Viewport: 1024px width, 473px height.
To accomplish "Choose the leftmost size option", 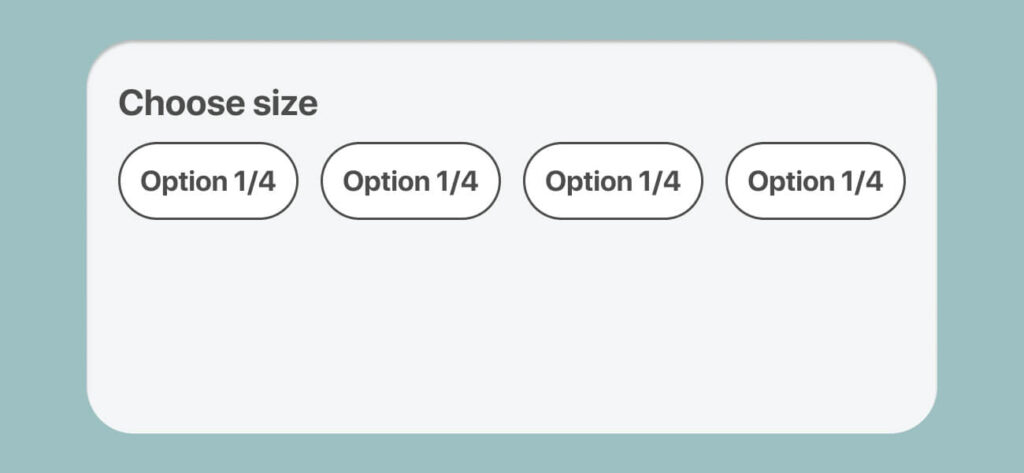I will click(208, 181).
